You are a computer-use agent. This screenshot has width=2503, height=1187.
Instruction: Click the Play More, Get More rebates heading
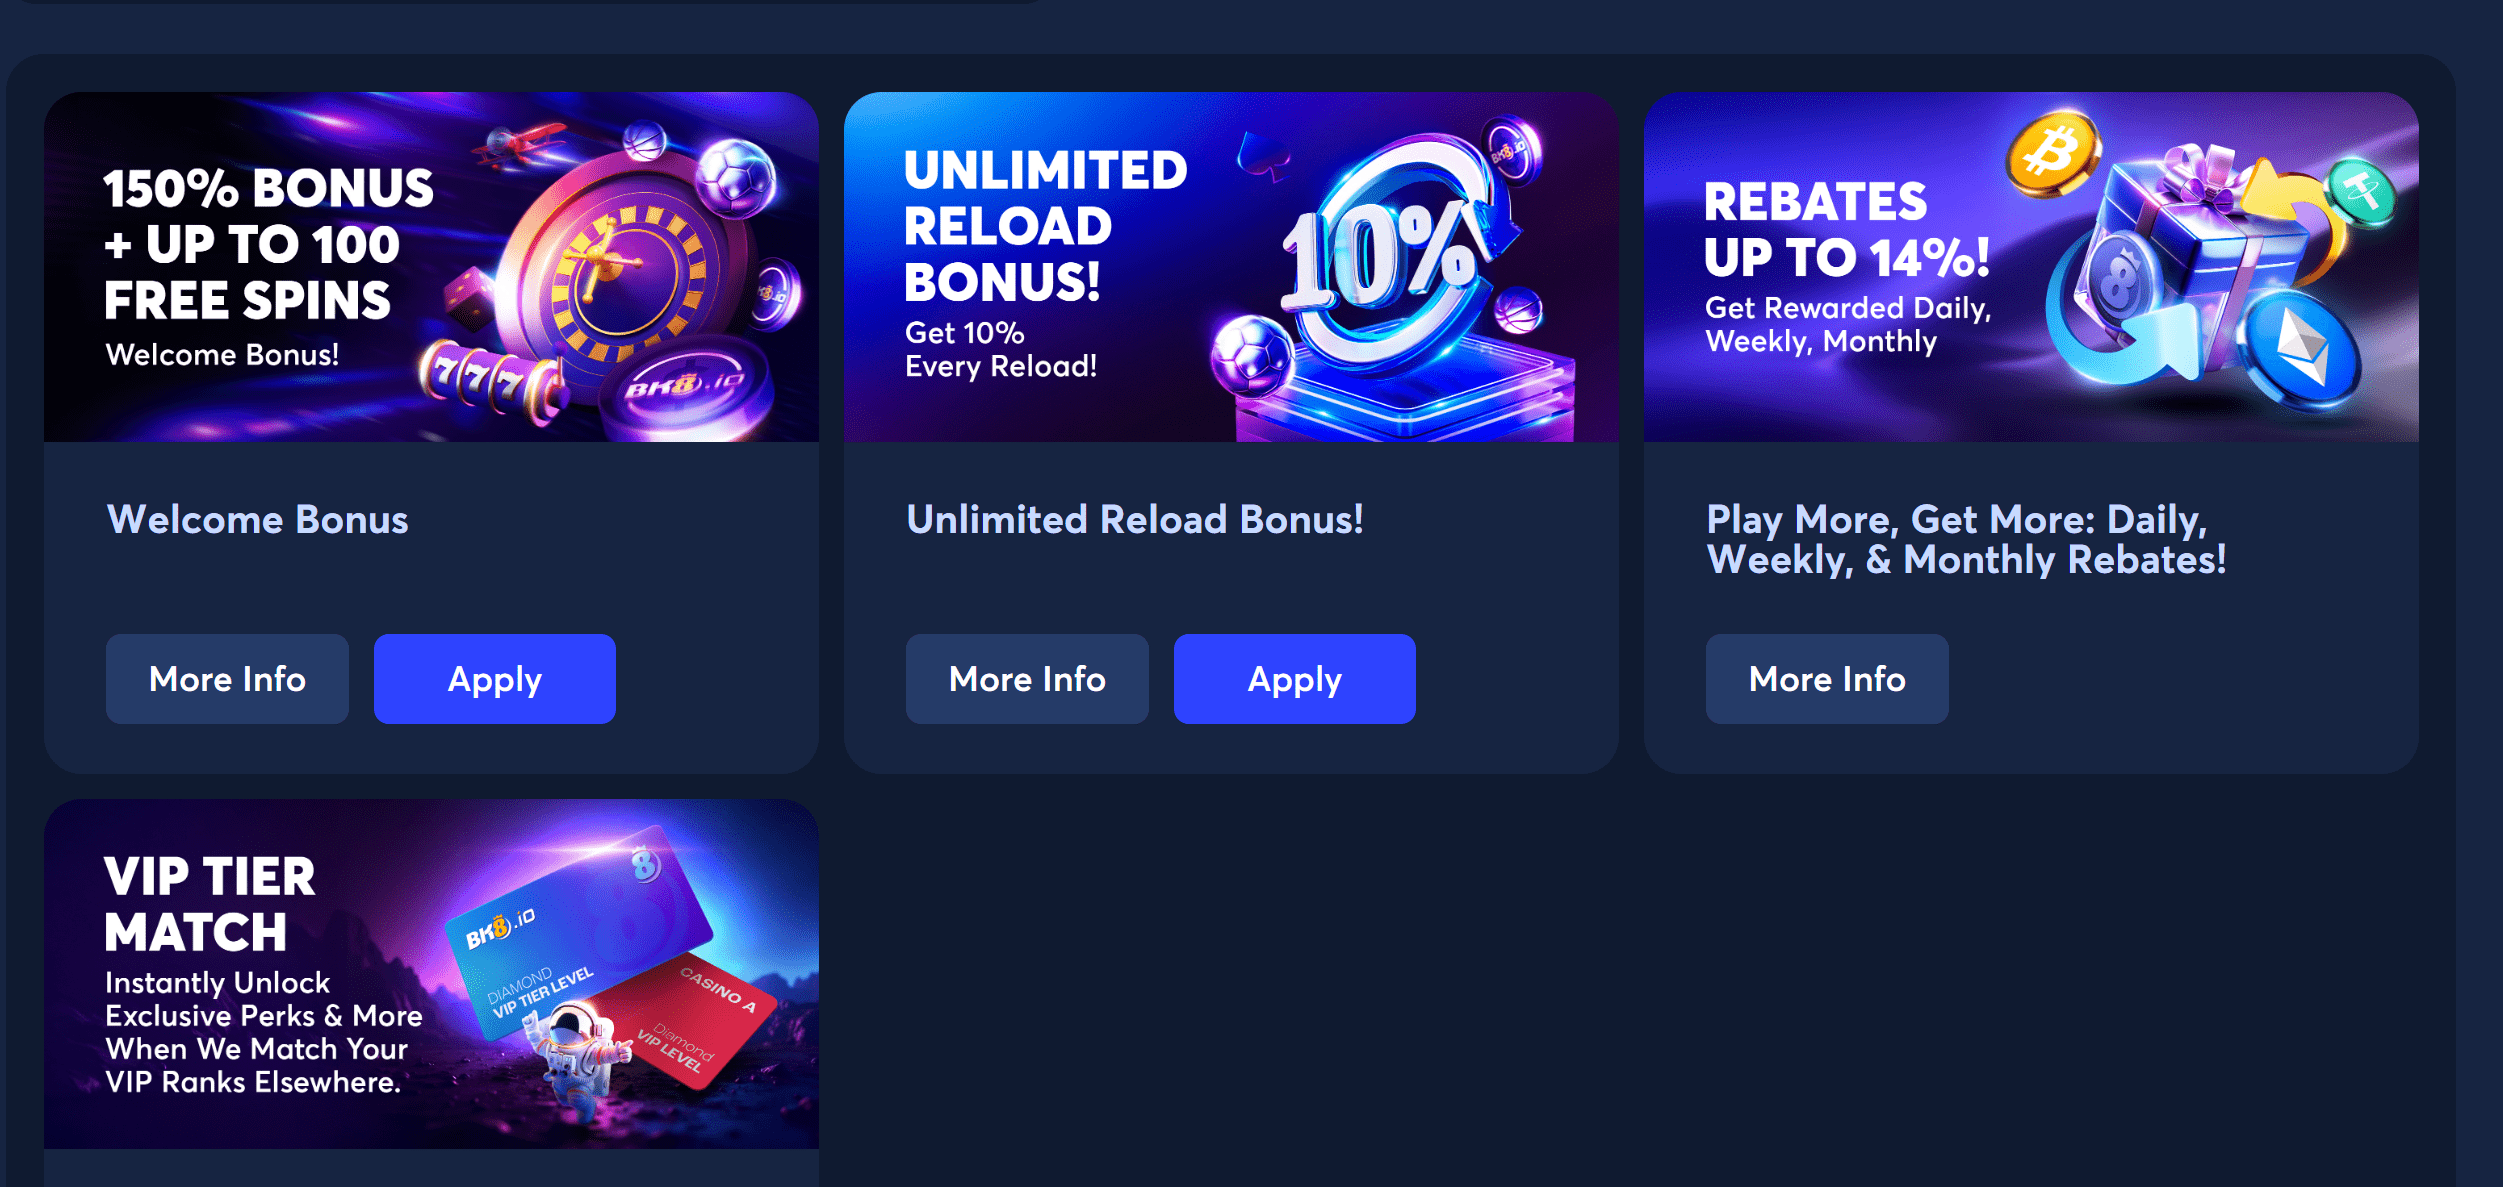click(1966, 539)
